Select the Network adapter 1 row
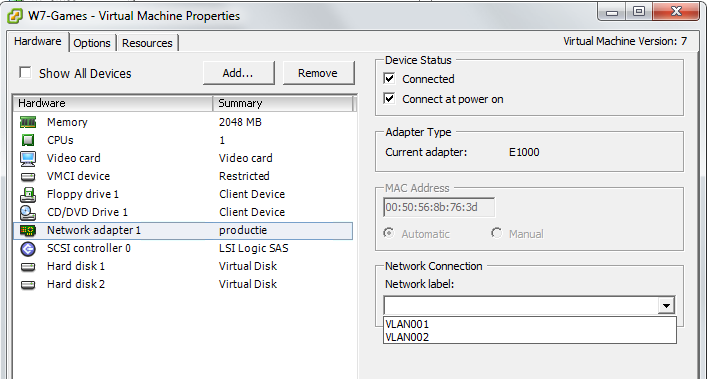This screenshot has height=379, width=707. point(183,231)
